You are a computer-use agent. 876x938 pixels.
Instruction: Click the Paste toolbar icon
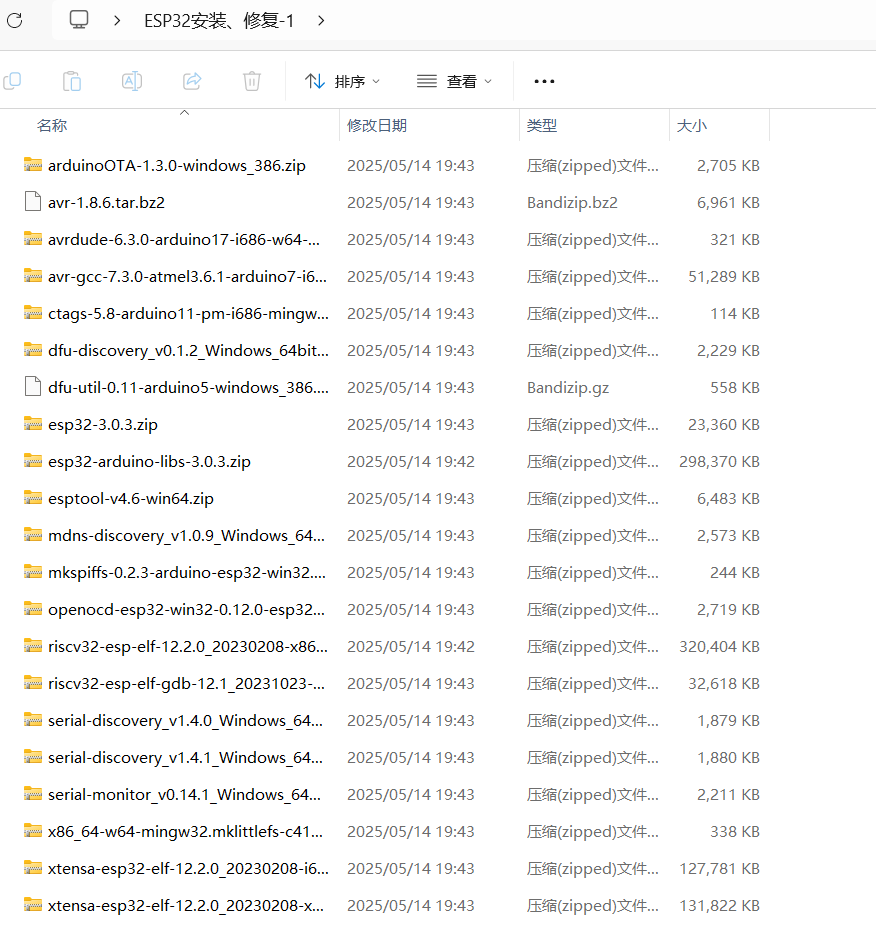point(72,81)
